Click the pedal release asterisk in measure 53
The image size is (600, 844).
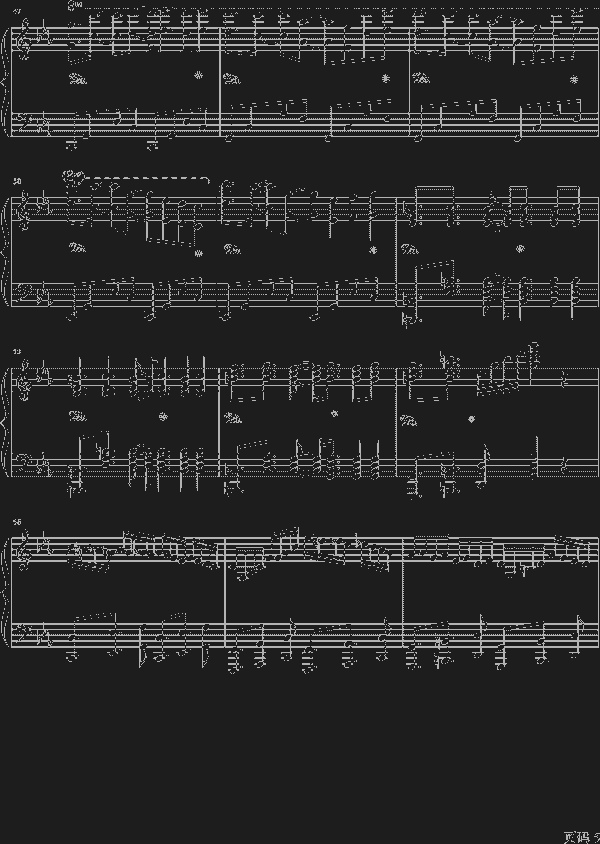pyautogui.click(x=162, y=413)
